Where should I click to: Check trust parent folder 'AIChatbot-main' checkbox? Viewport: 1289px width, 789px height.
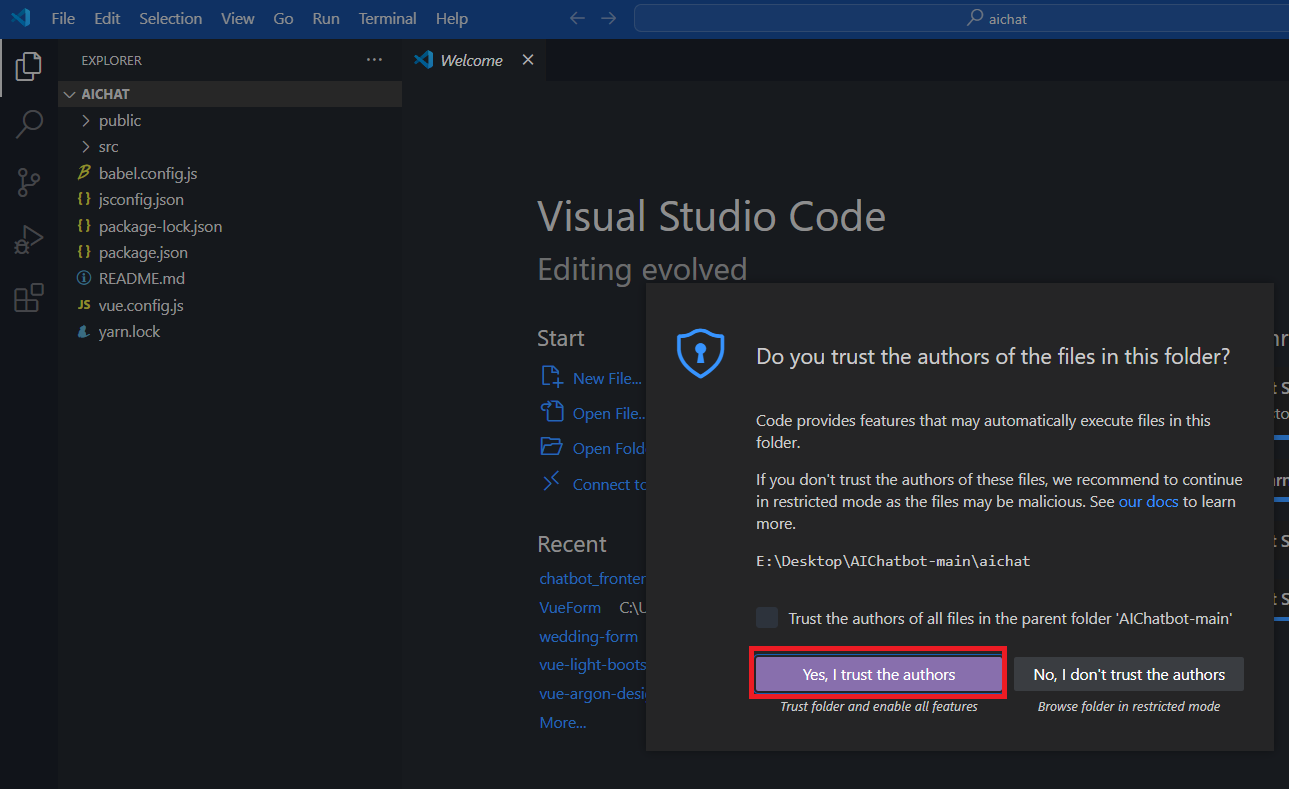pos(767,618)
